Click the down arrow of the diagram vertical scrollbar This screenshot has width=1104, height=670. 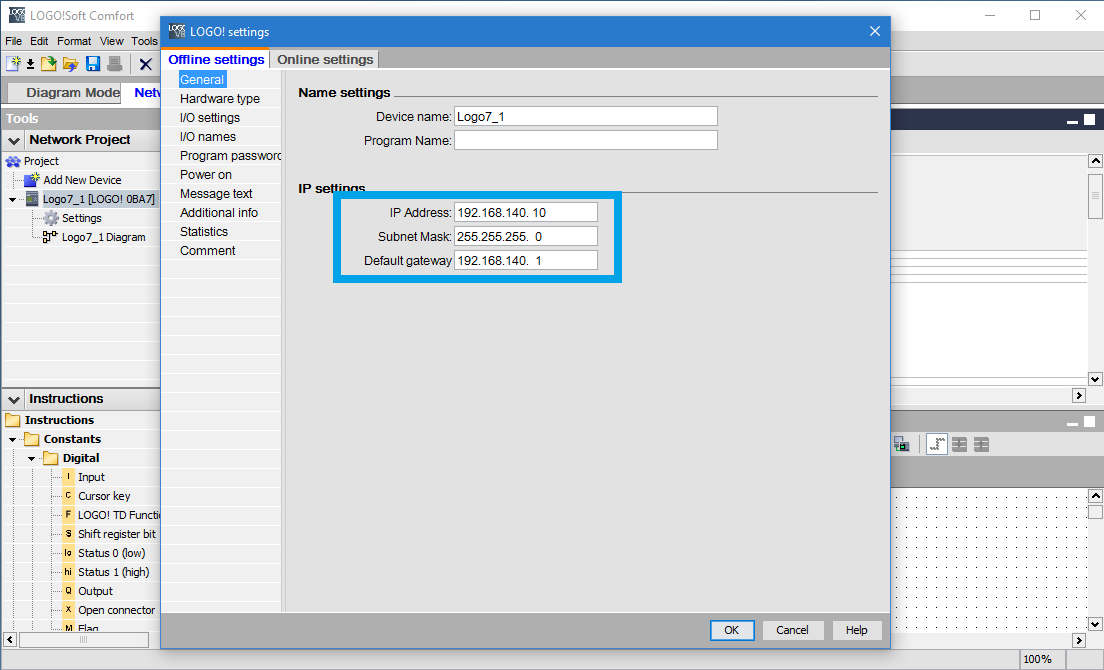click(1095, 624)
